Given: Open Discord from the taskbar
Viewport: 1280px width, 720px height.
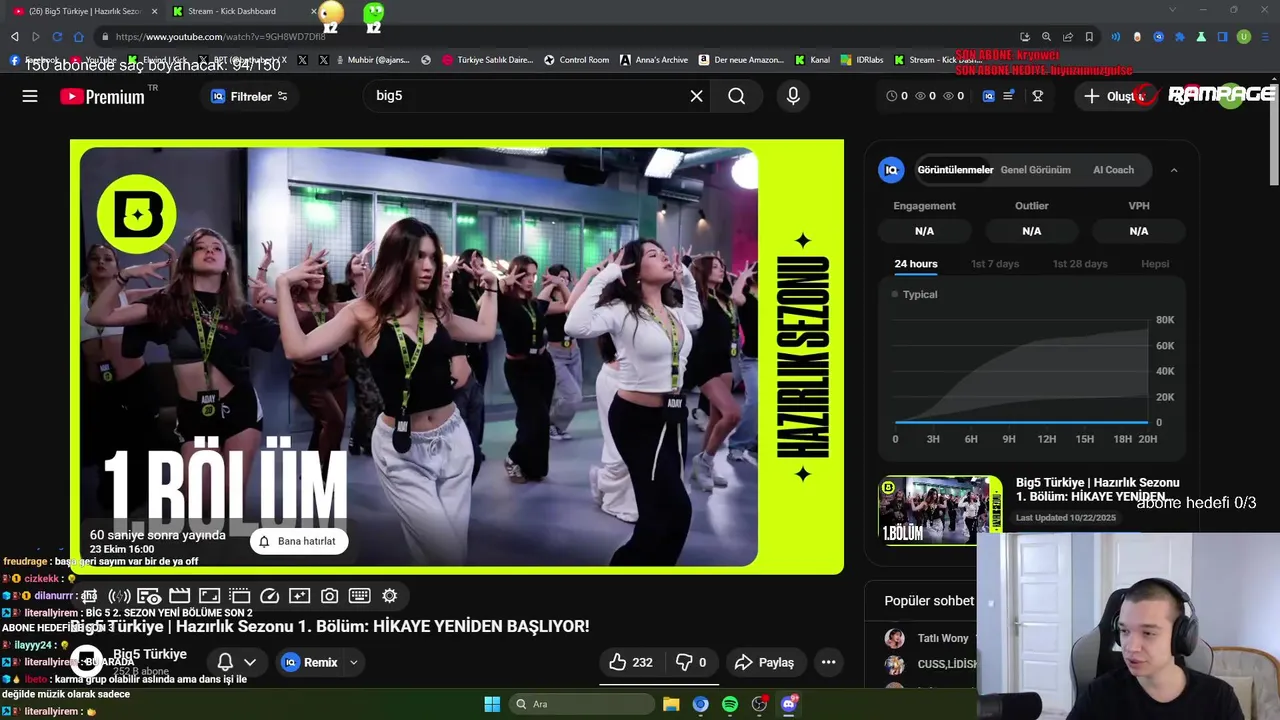Looking at the screenshot, I should (789, 704).
